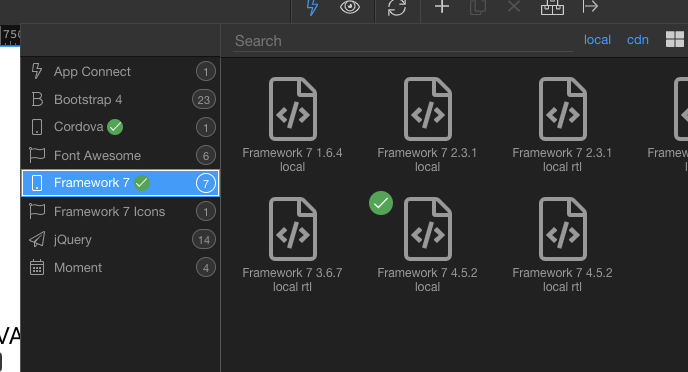Select Framework 7 3.6.7 local rtl file
Screen dimensions: 688x372
pos(292,245)
